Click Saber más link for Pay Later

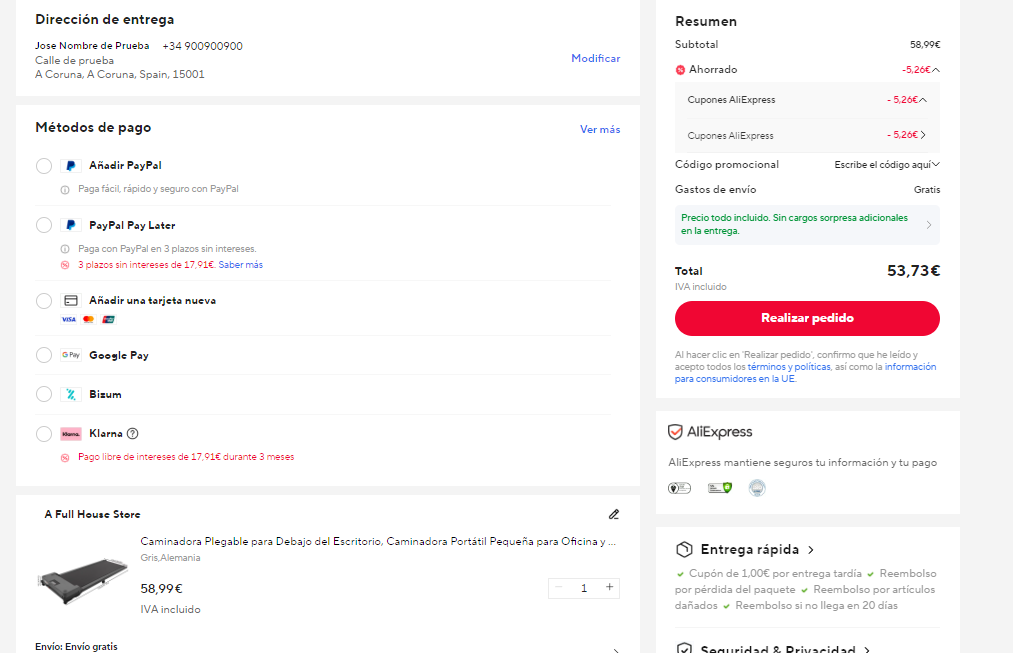[240, 265]
